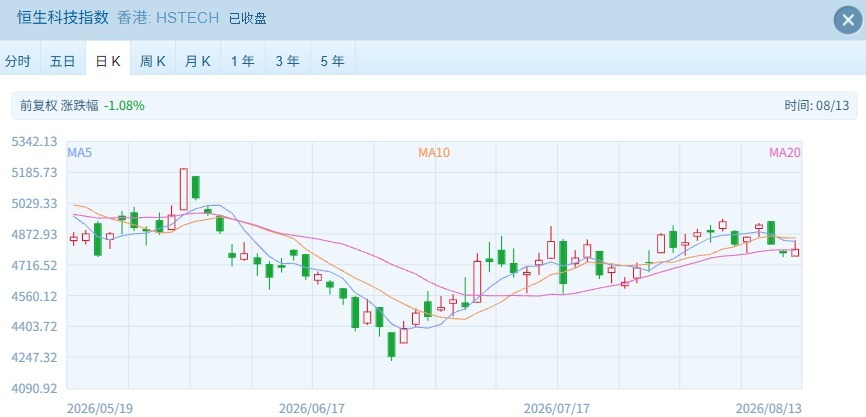Open the 月K monthly chart tab
Image resolution: width=866 pixels, height=417 pixels.
pyautogui.click(x=198, y=61)
